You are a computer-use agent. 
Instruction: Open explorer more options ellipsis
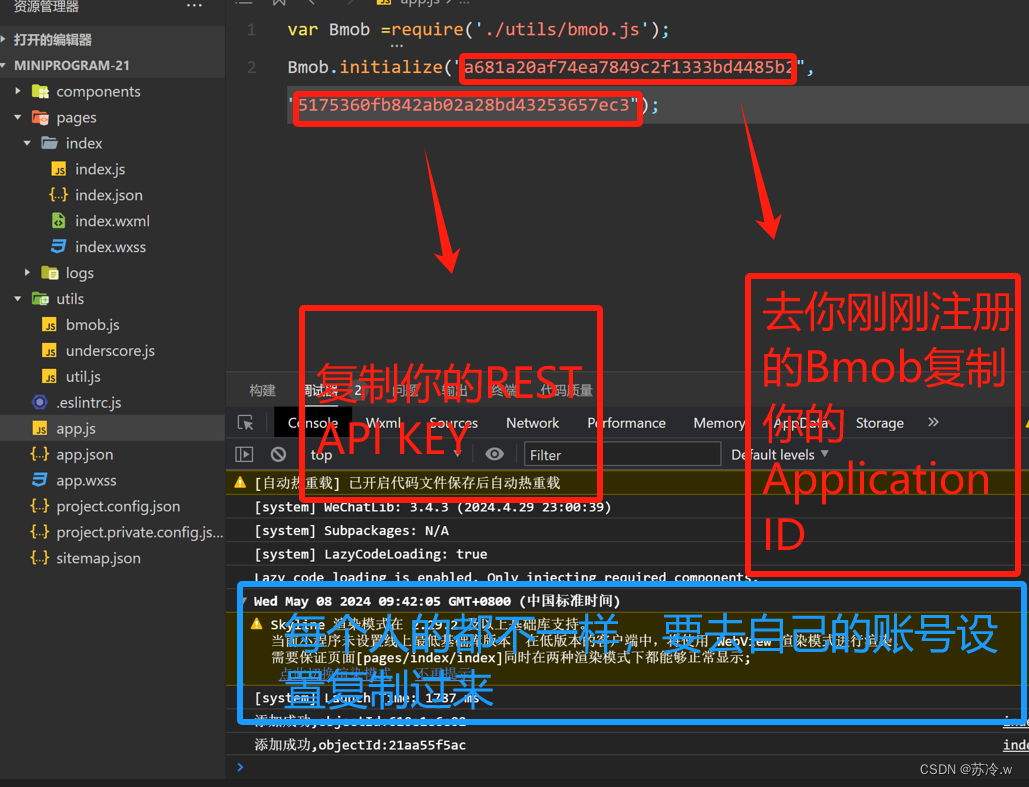194,6
